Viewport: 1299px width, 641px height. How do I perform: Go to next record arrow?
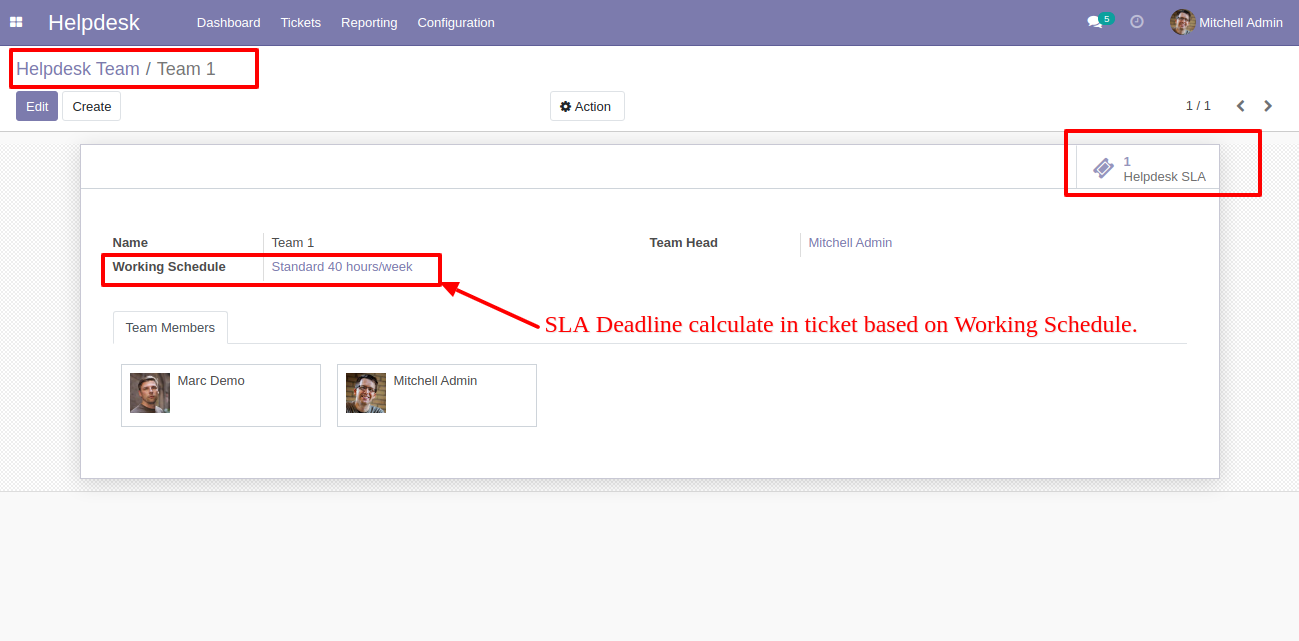(x=1268, y=106)
